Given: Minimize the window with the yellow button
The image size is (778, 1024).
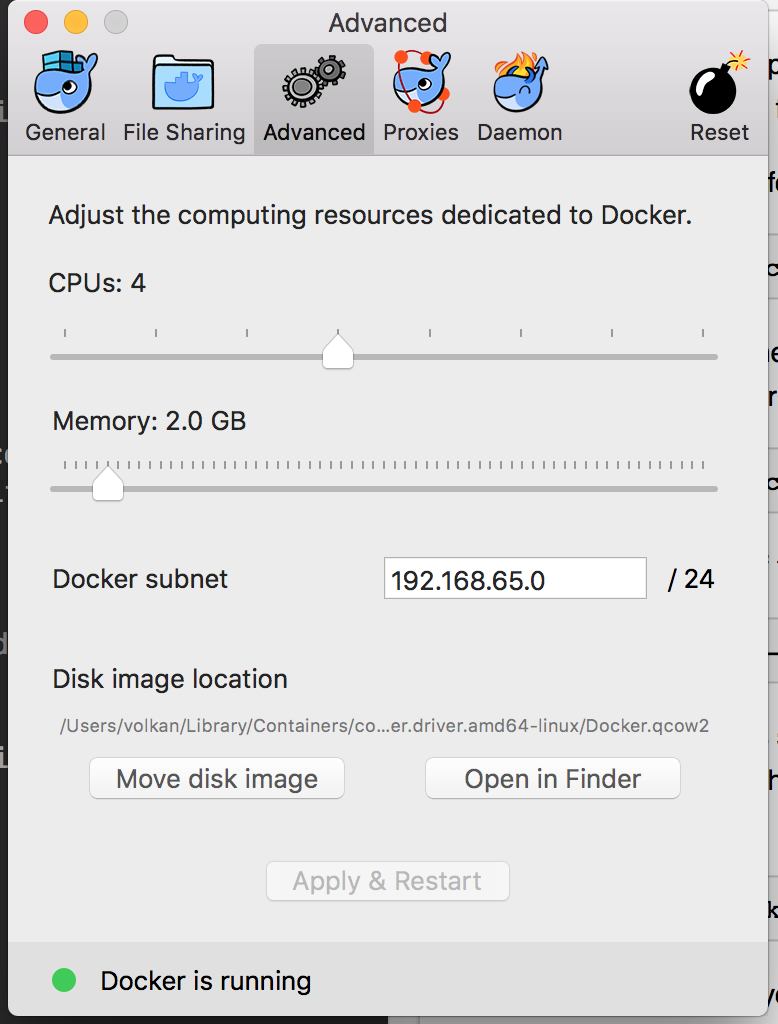Looking at the screenshot, I should point(76,22).
